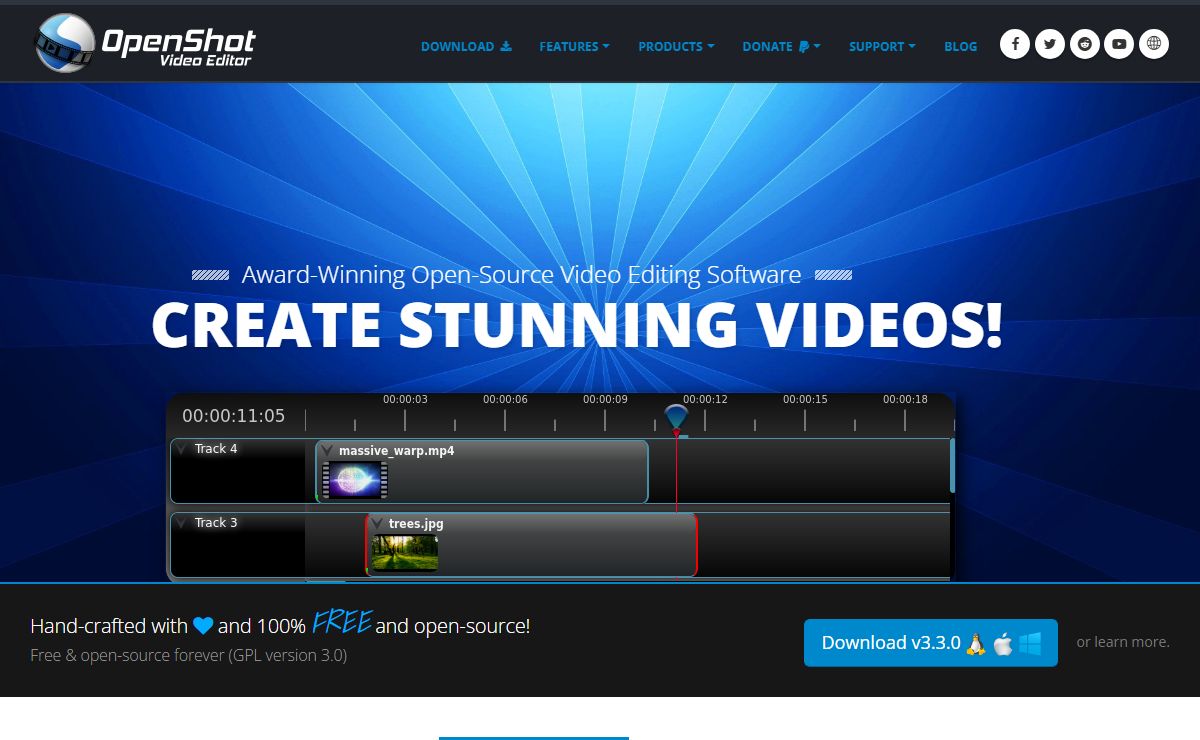The height and width of the screenshot is (740, 1200).
Task: Click the trees.jpg clip thumbnail
Action: coord(405,553)
